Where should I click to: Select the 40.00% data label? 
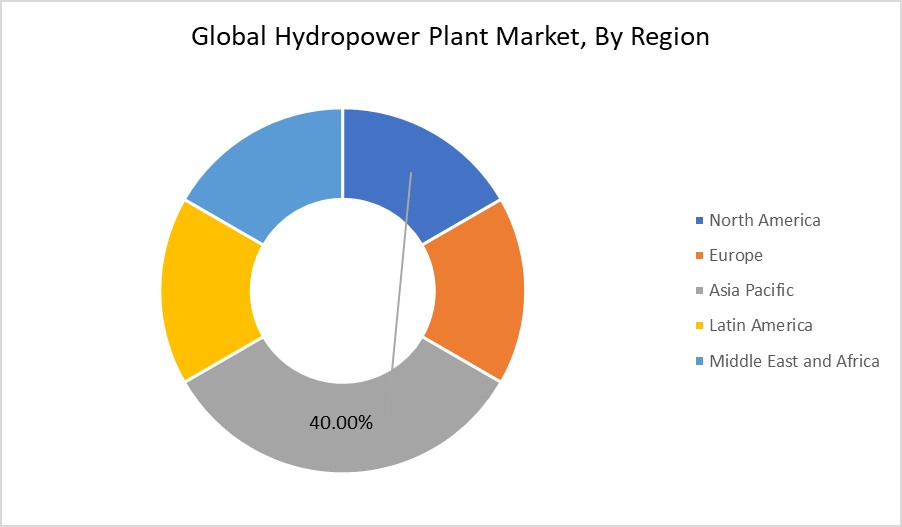tap(341, 422)
